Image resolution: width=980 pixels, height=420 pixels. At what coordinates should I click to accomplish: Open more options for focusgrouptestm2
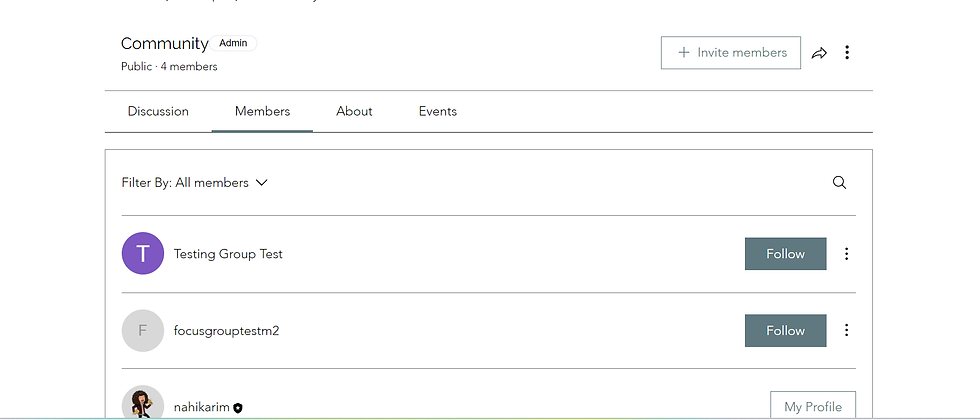[x=846, y=330]
